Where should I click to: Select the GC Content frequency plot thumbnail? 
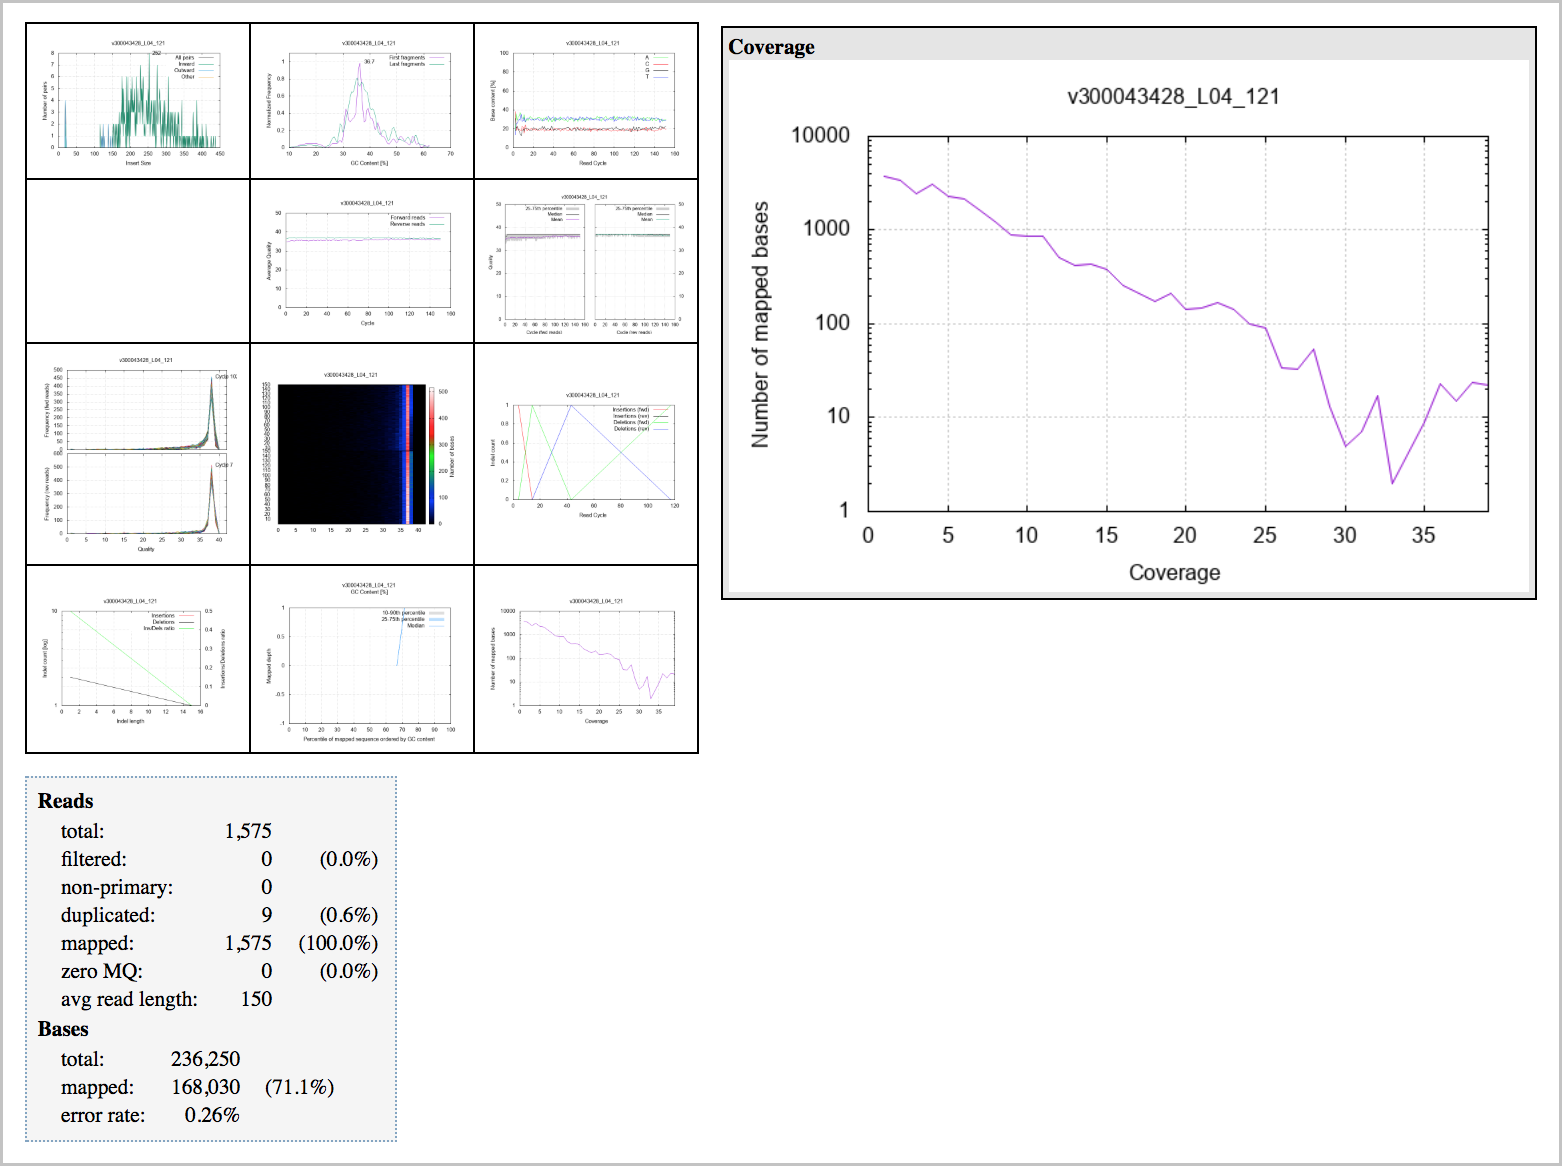tap(362, 102)
